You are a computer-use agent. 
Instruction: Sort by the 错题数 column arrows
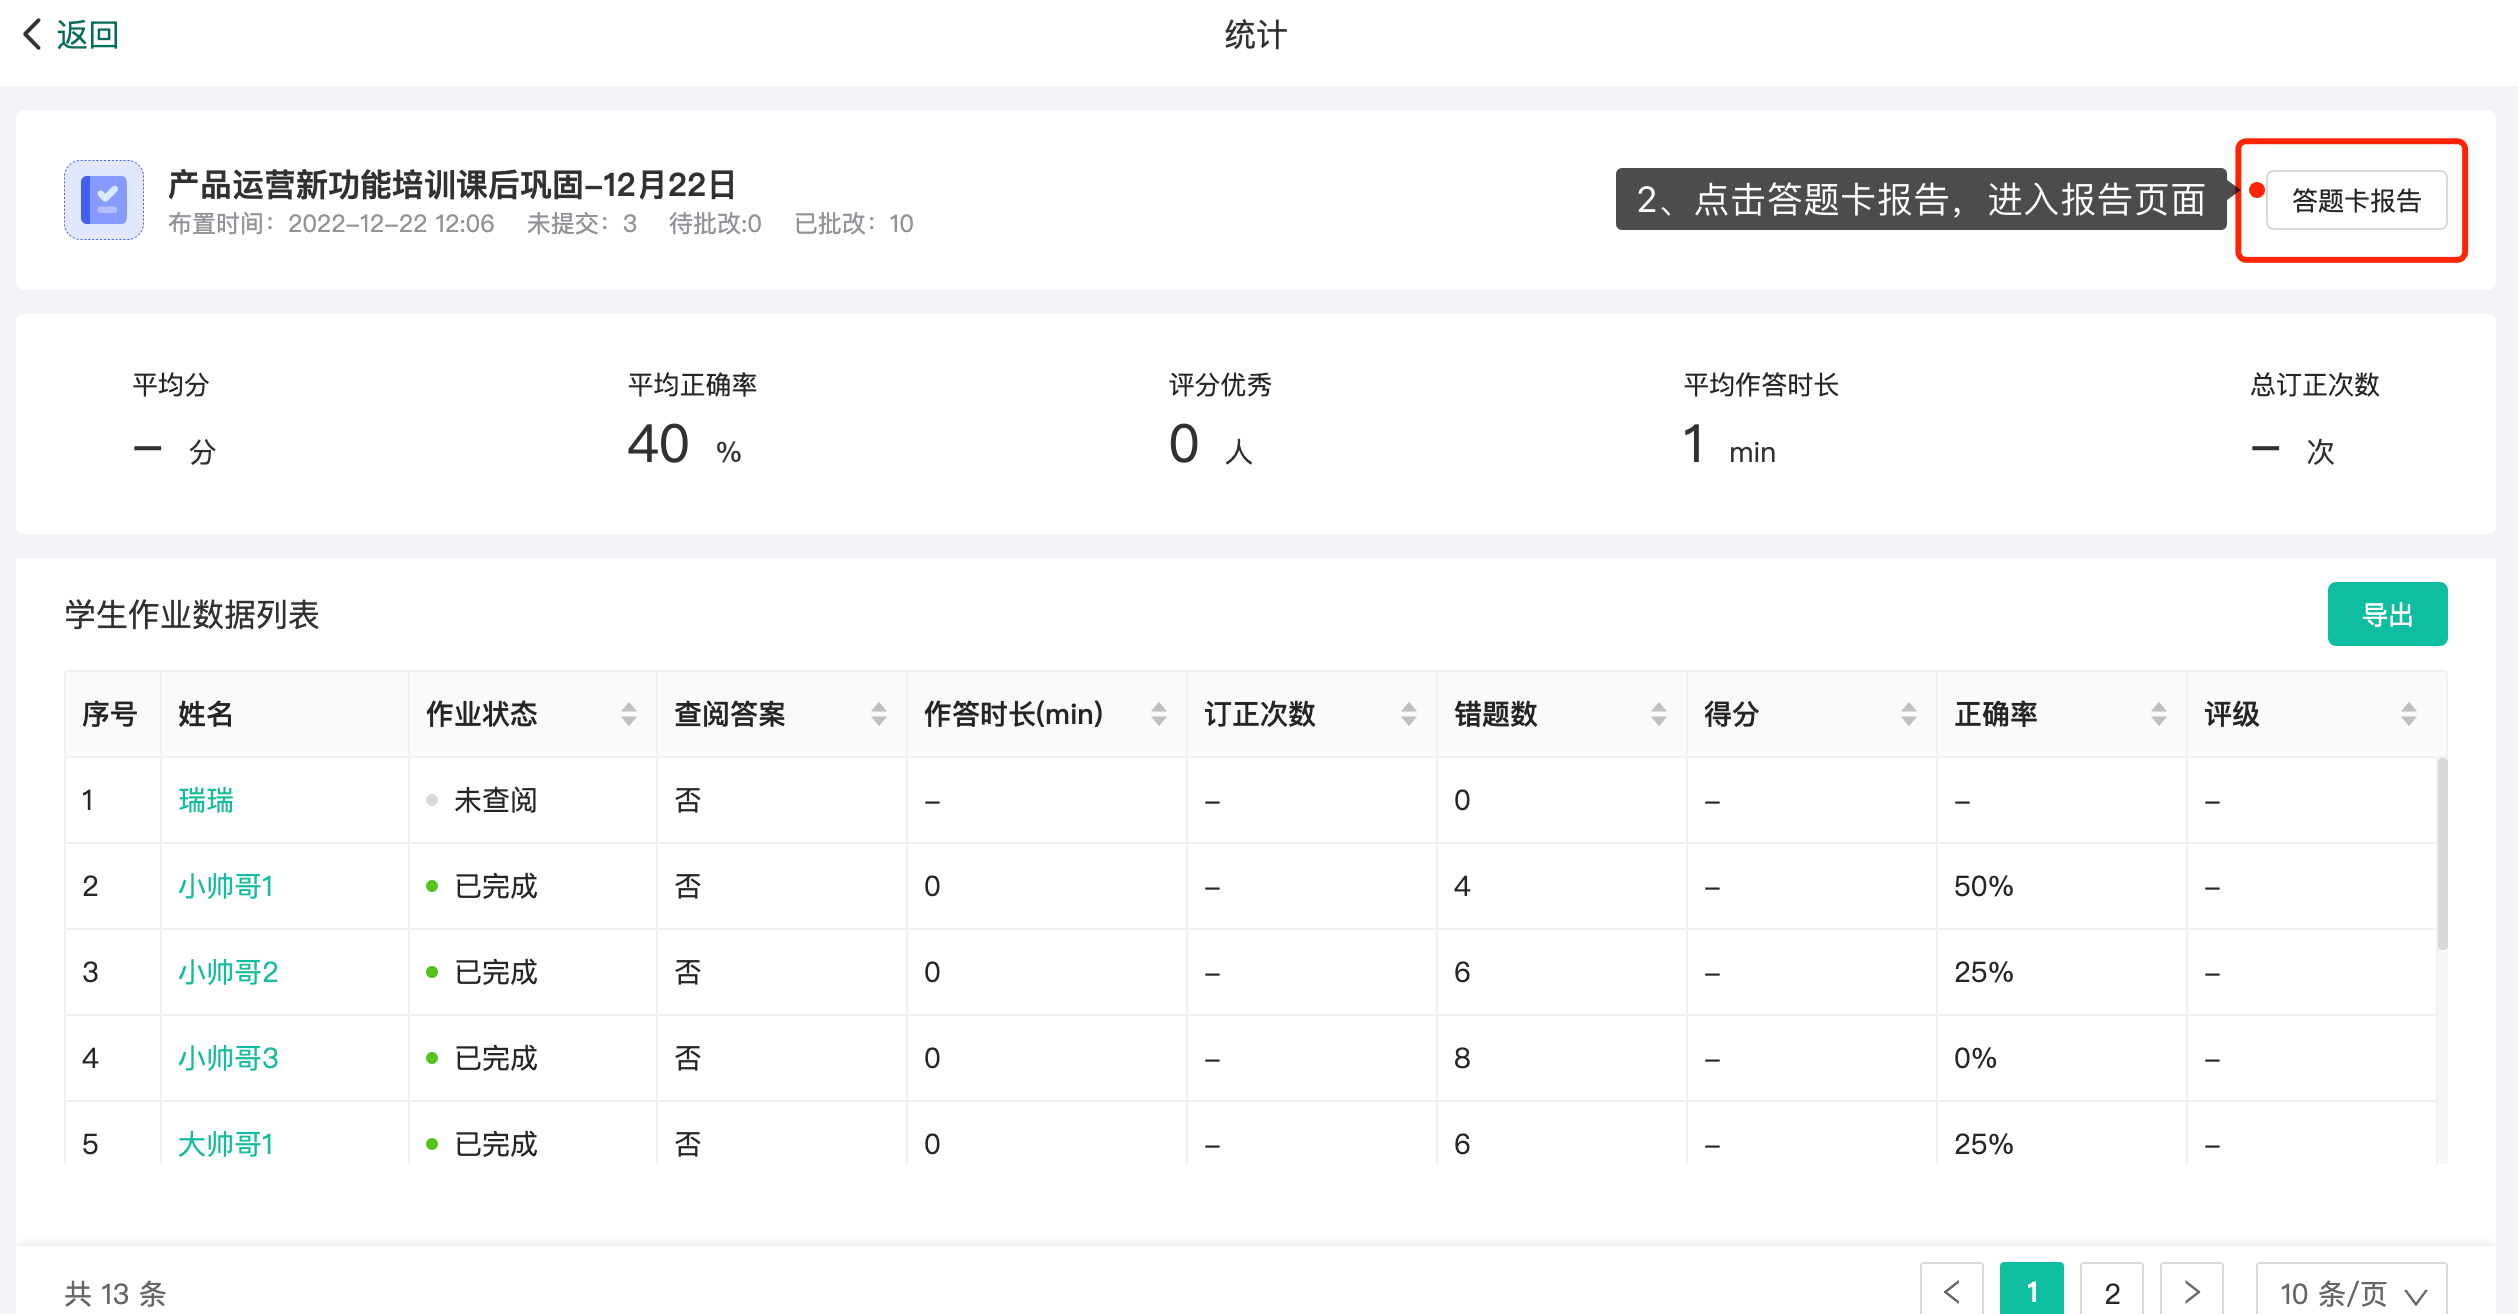[x=1659, y=714]
